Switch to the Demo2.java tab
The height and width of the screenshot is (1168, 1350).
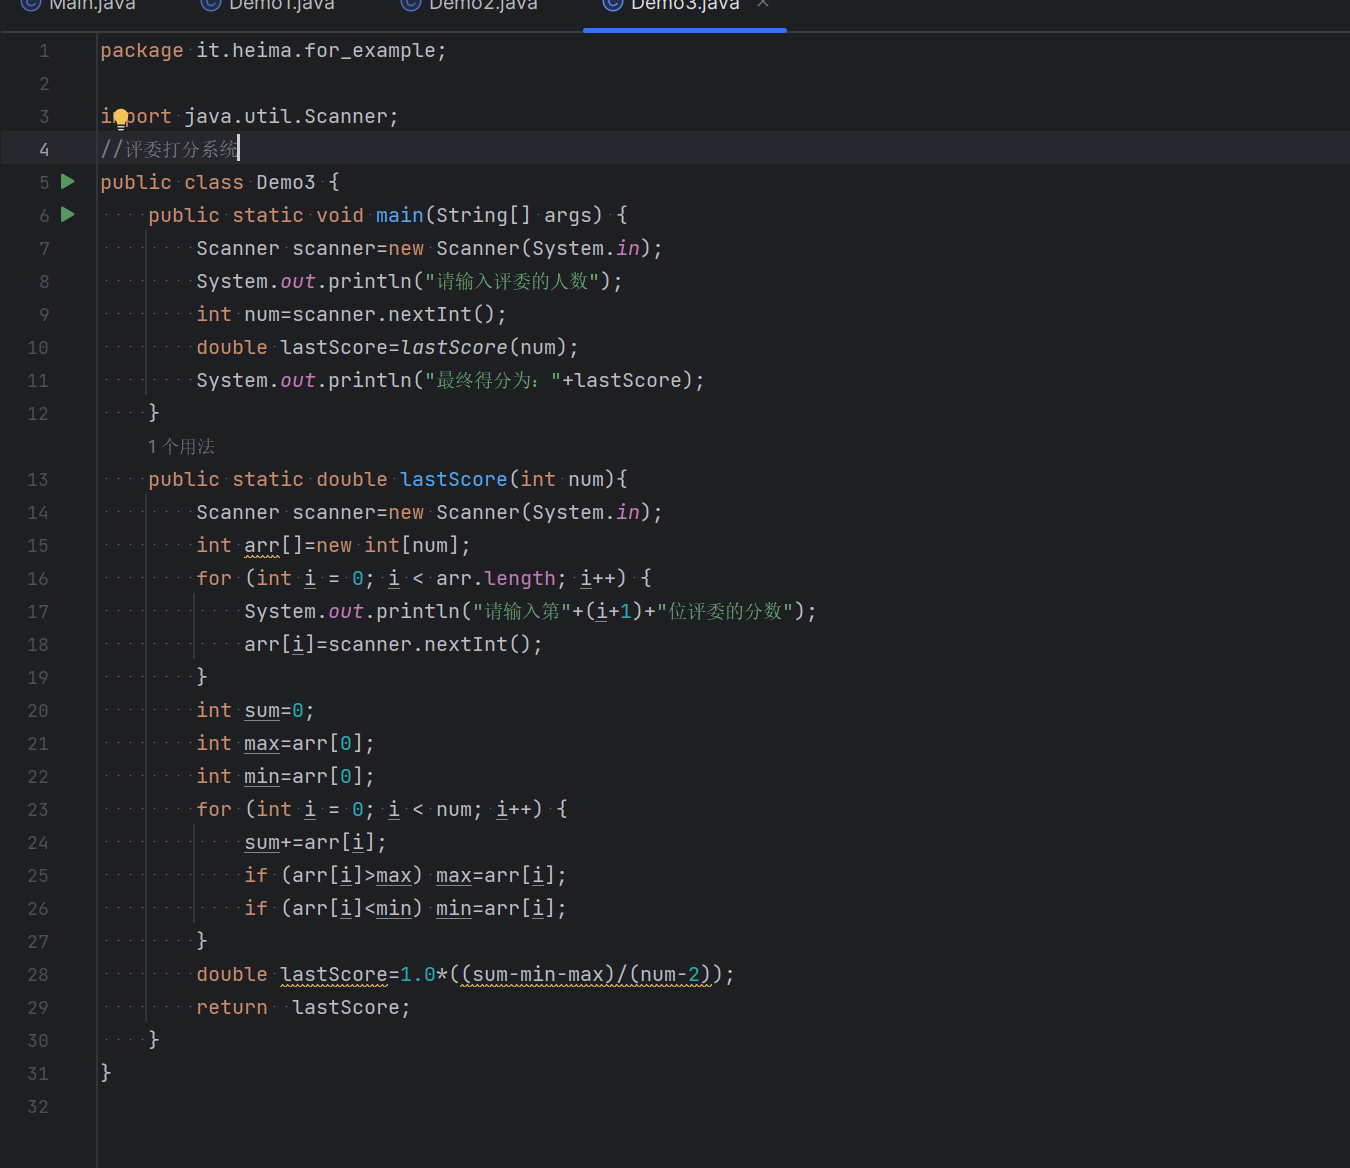pos(468,5)
